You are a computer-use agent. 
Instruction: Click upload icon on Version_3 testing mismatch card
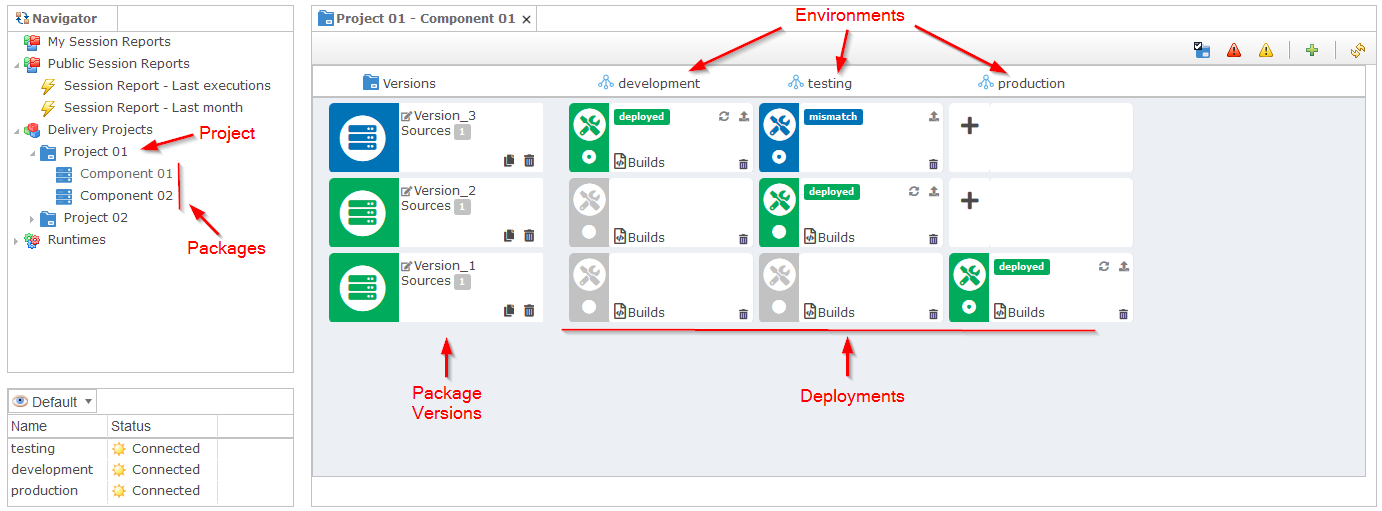coord(933,116)
